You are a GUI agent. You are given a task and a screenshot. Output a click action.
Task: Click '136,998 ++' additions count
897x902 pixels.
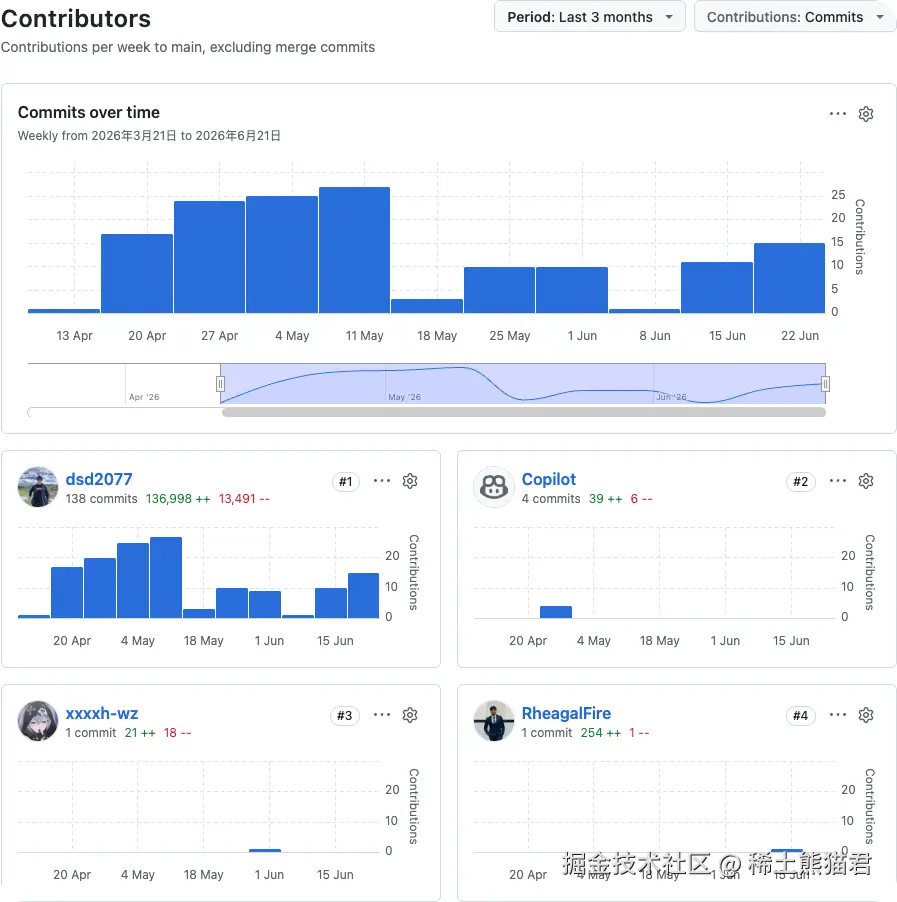coord(178,499)
